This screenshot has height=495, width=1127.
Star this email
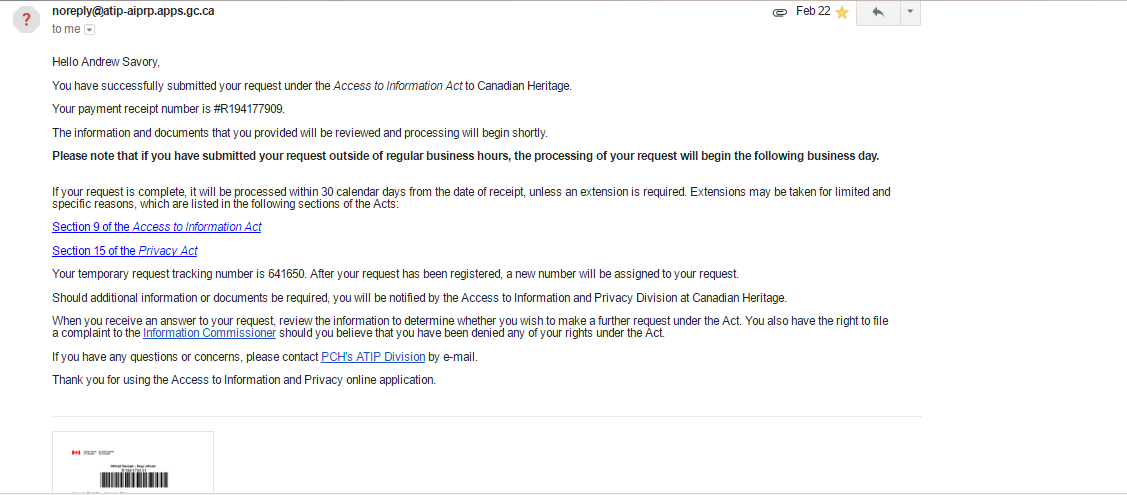[x=842, y=13]
